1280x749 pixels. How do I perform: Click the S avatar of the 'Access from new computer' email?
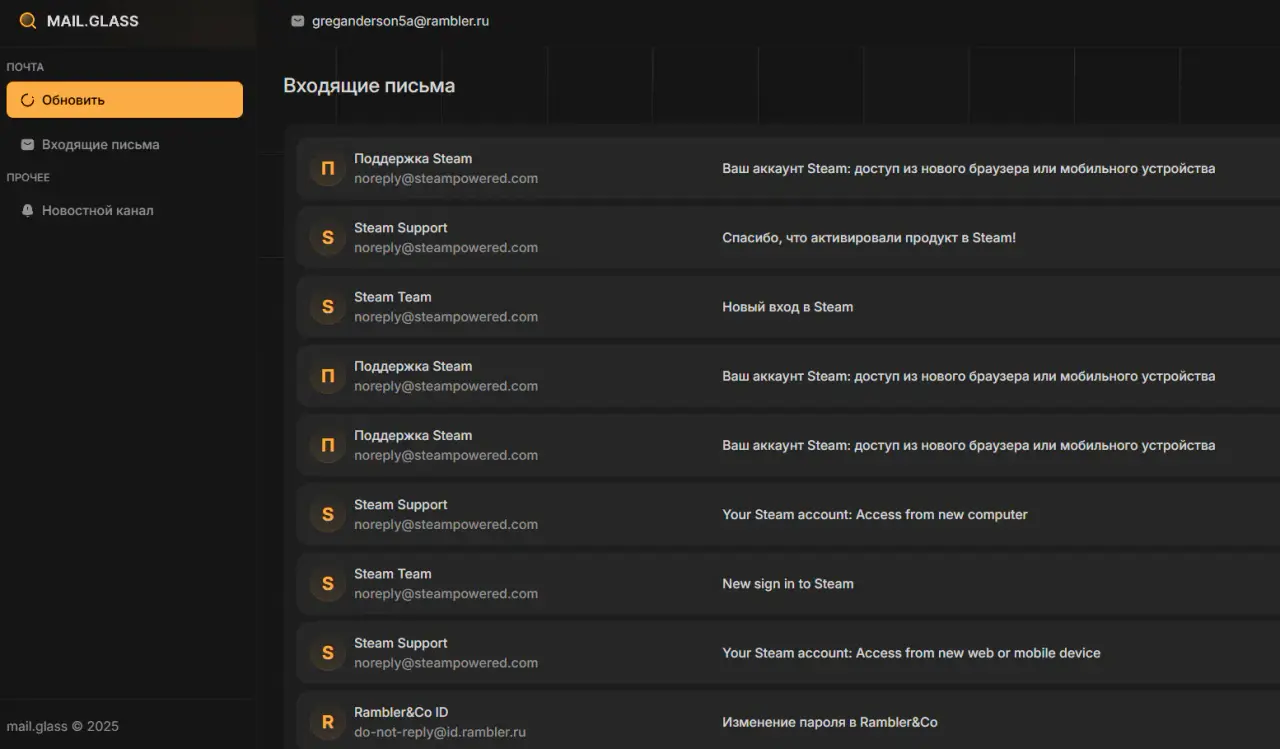327,515
